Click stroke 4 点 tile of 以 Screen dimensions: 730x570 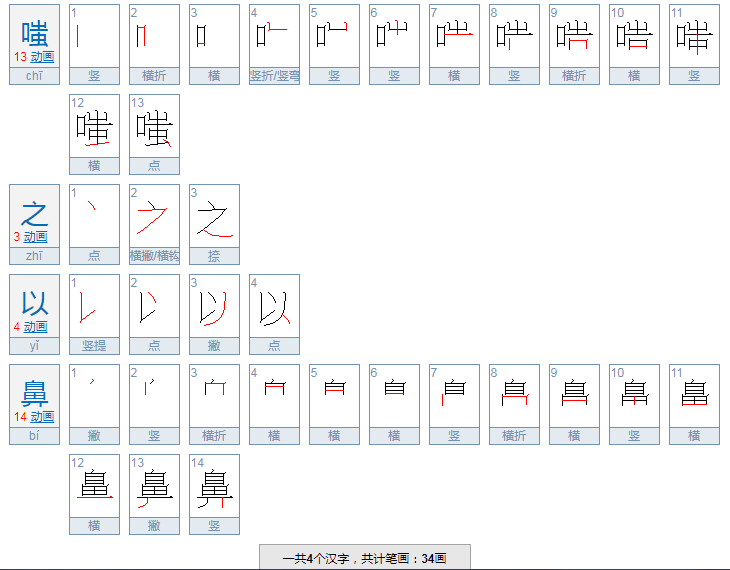(x=274, y=308)
